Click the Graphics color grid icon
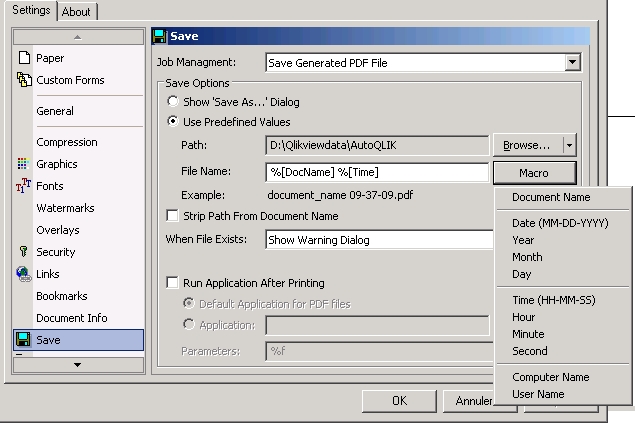 point(23,164)
